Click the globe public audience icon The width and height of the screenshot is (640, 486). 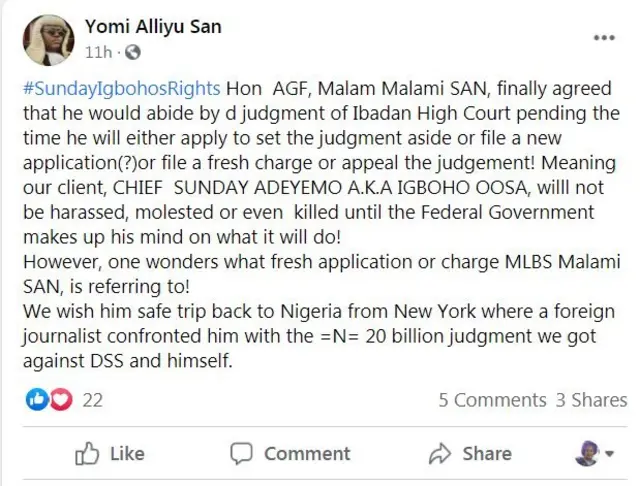(134, 52)
